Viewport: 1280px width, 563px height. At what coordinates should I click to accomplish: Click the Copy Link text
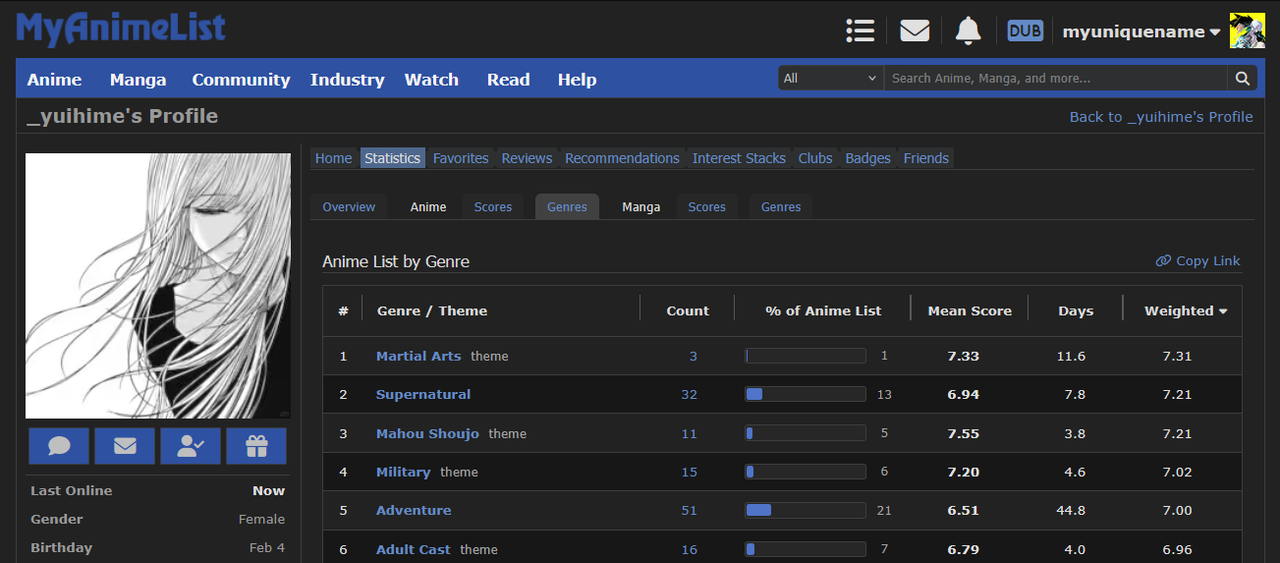click(1208, 261)
